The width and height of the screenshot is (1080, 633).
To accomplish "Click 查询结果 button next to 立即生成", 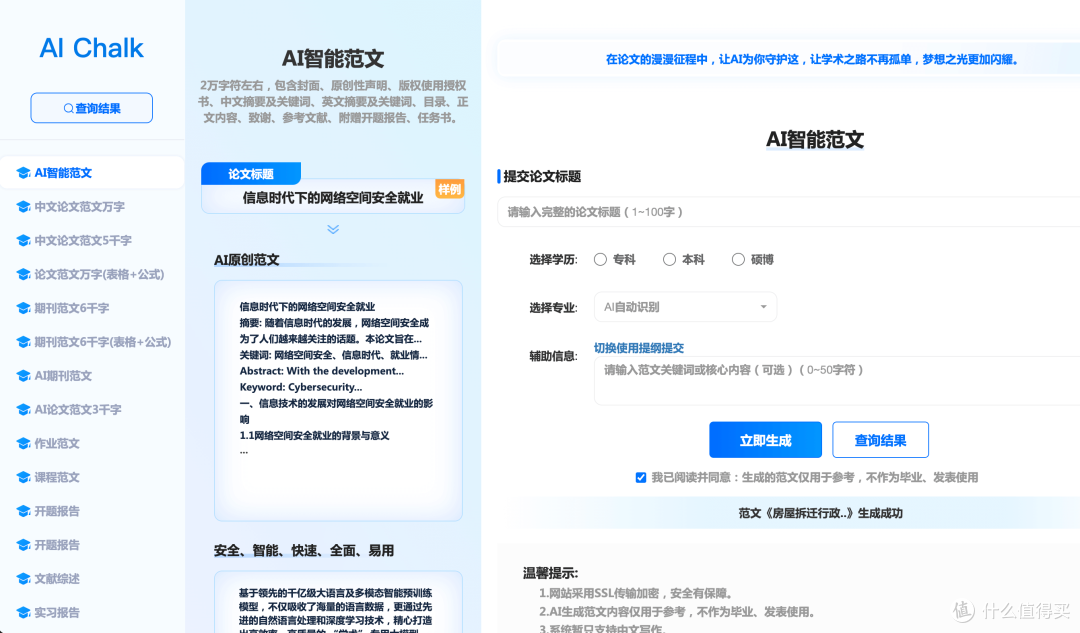I will point(880,439).
